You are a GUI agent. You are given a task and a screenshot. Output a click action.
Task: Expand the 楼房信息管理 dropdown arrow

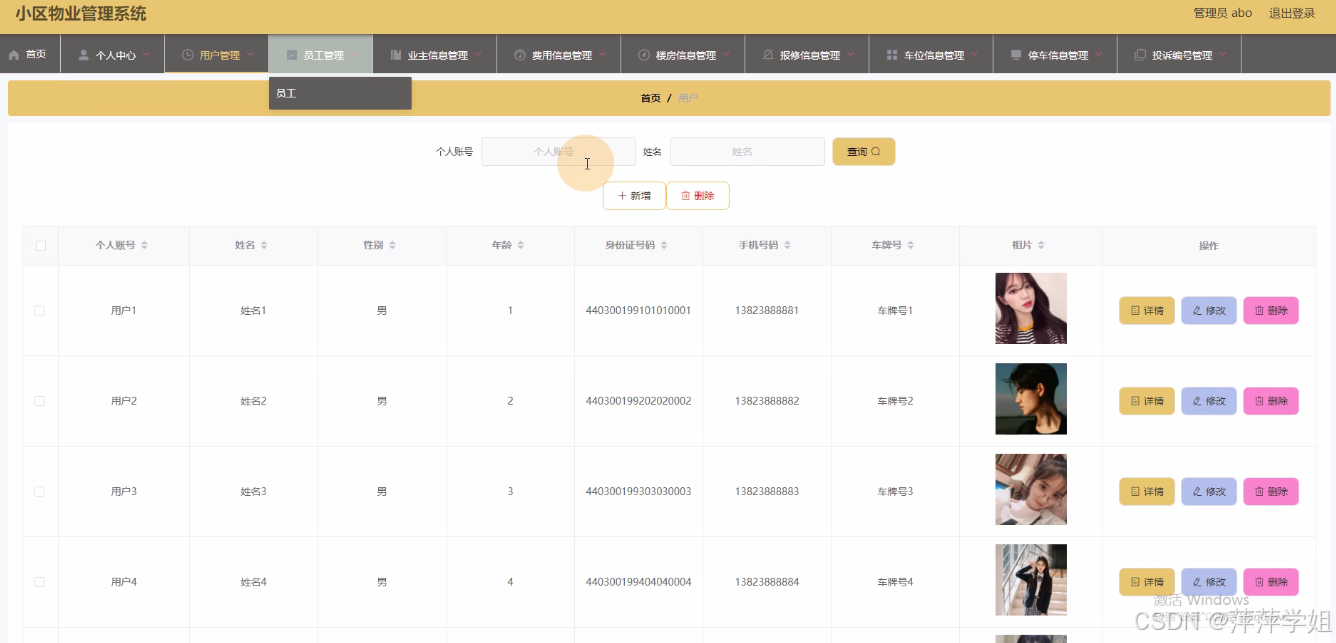pos(726,55)
